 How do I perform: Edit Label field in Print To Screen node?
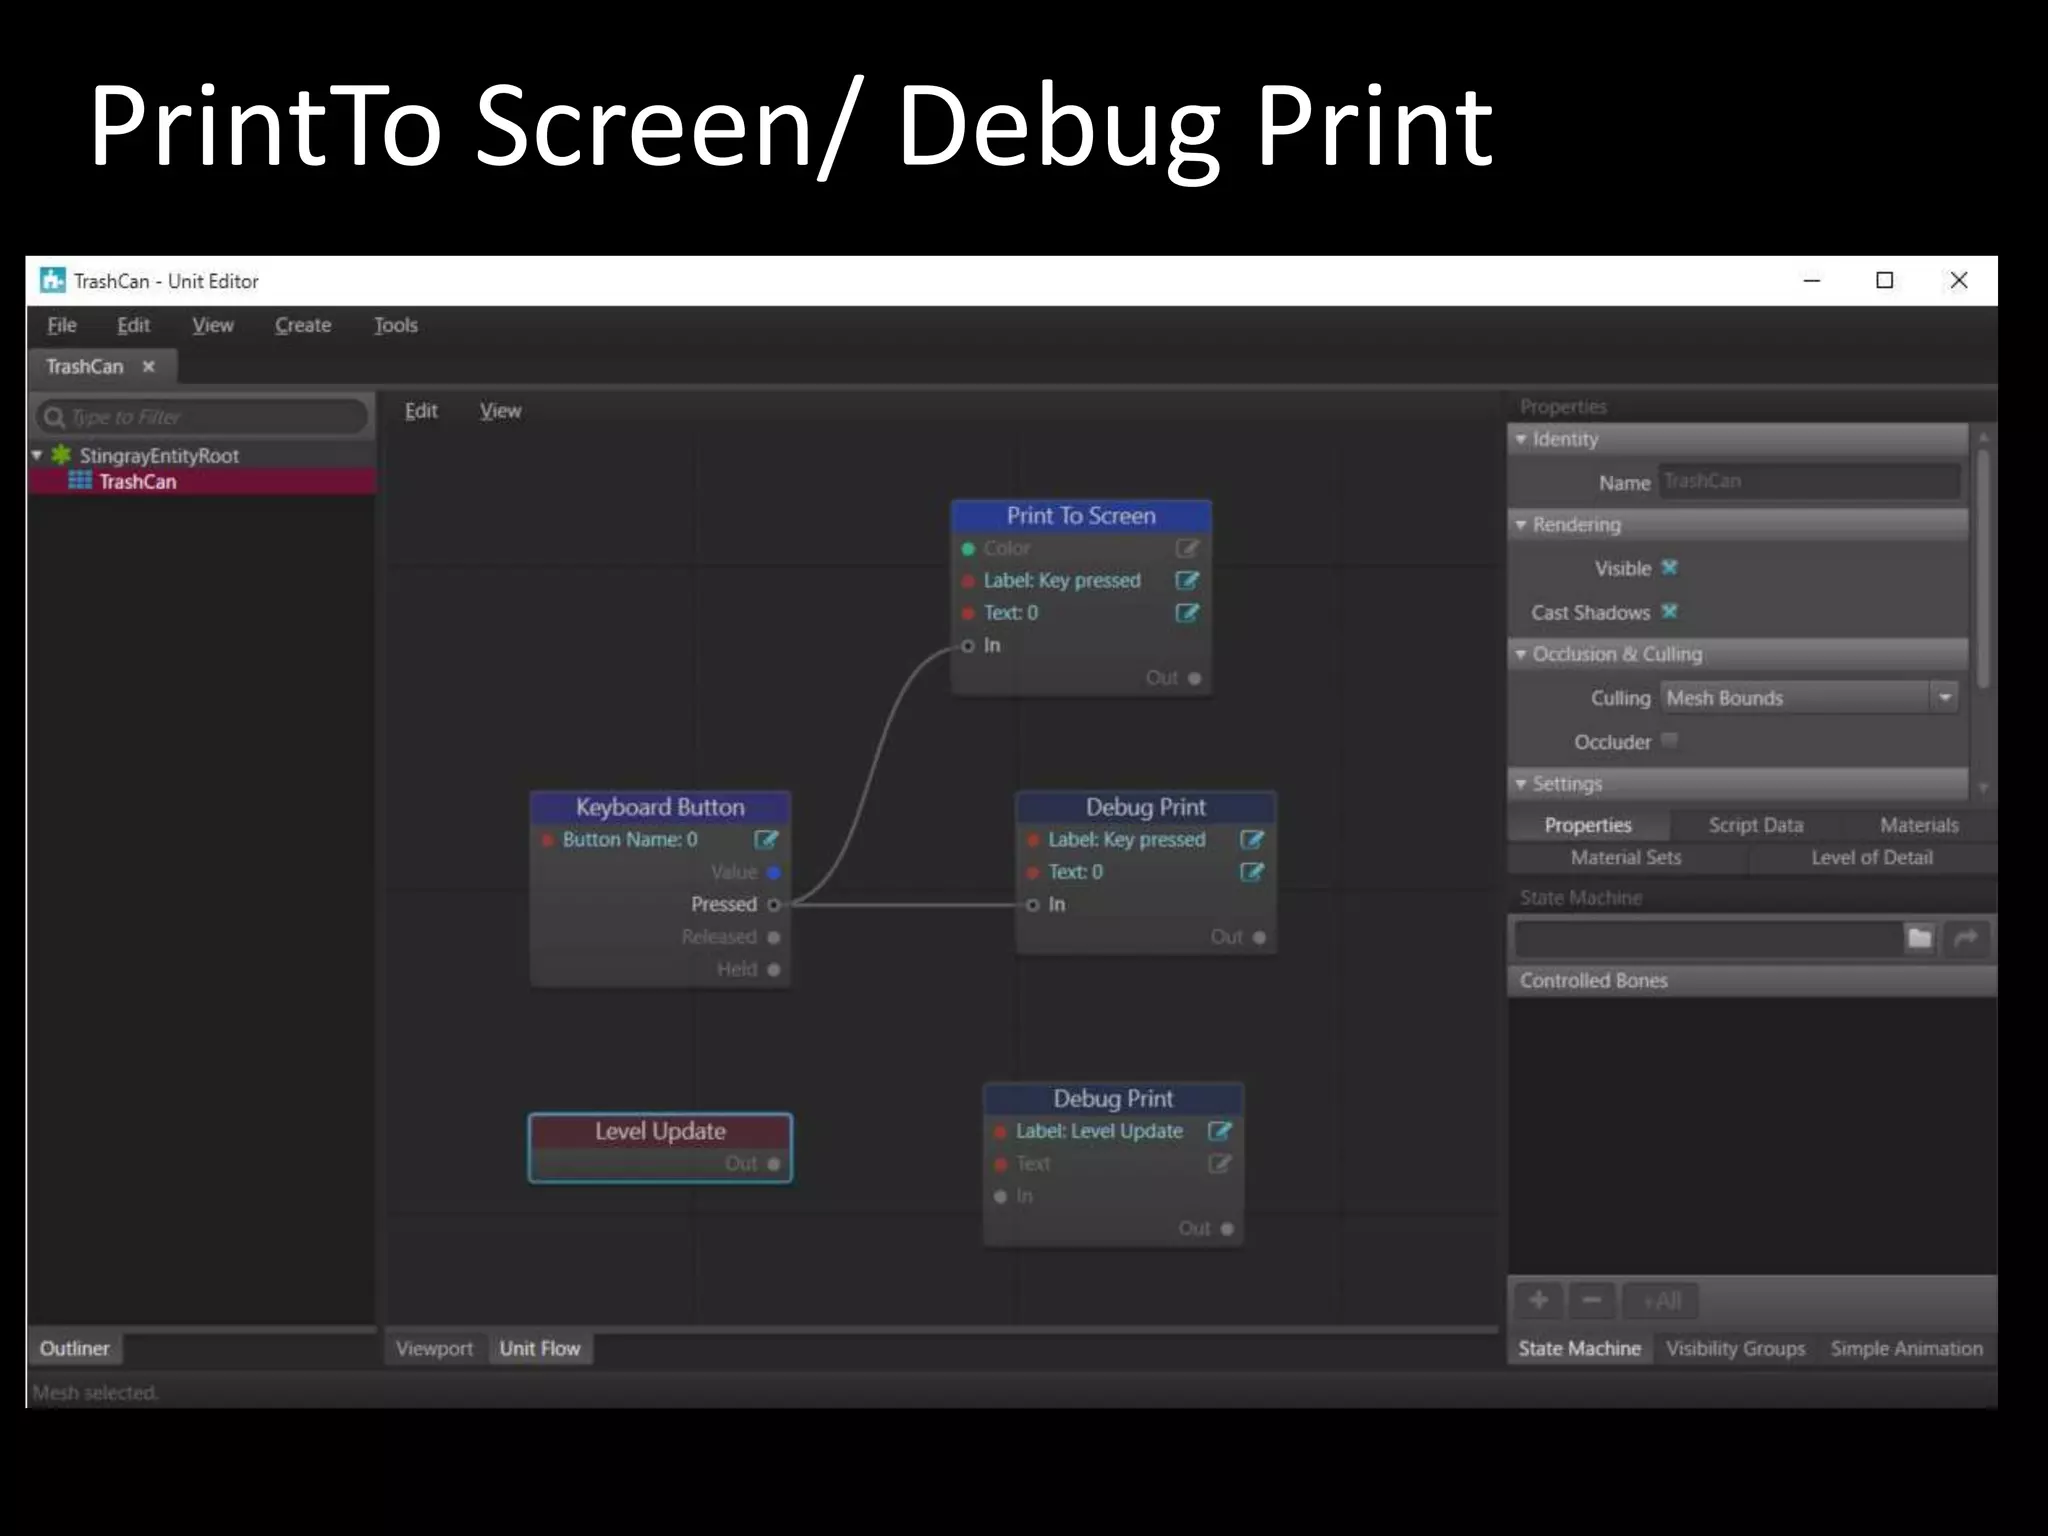(1187, 580)
